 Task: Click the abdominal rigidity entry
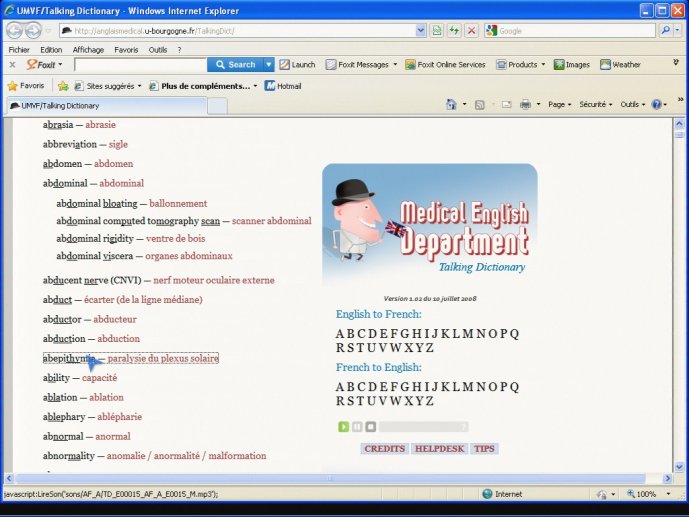131,238
